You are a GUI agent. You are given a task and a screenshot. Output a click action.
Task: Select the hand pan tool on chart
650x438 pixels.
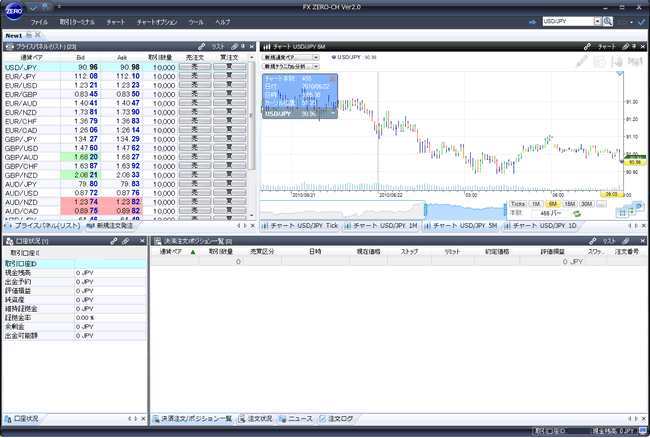(x=617, y=62)
